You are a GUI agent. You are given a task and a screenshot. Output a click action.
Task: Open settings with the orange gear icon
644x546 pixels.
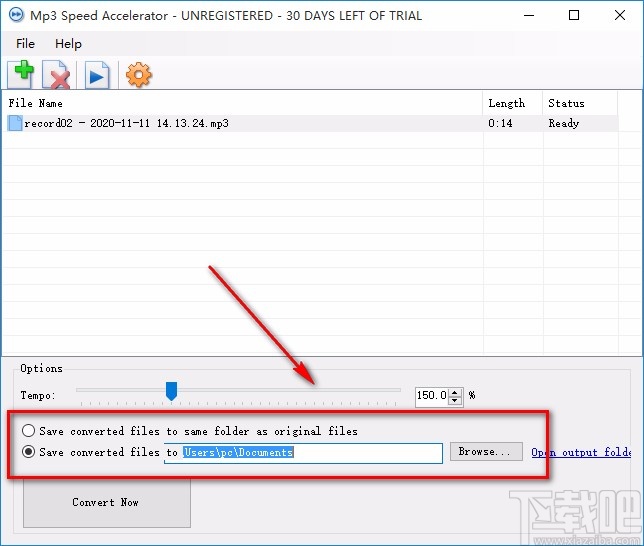(x=139, y=75)
